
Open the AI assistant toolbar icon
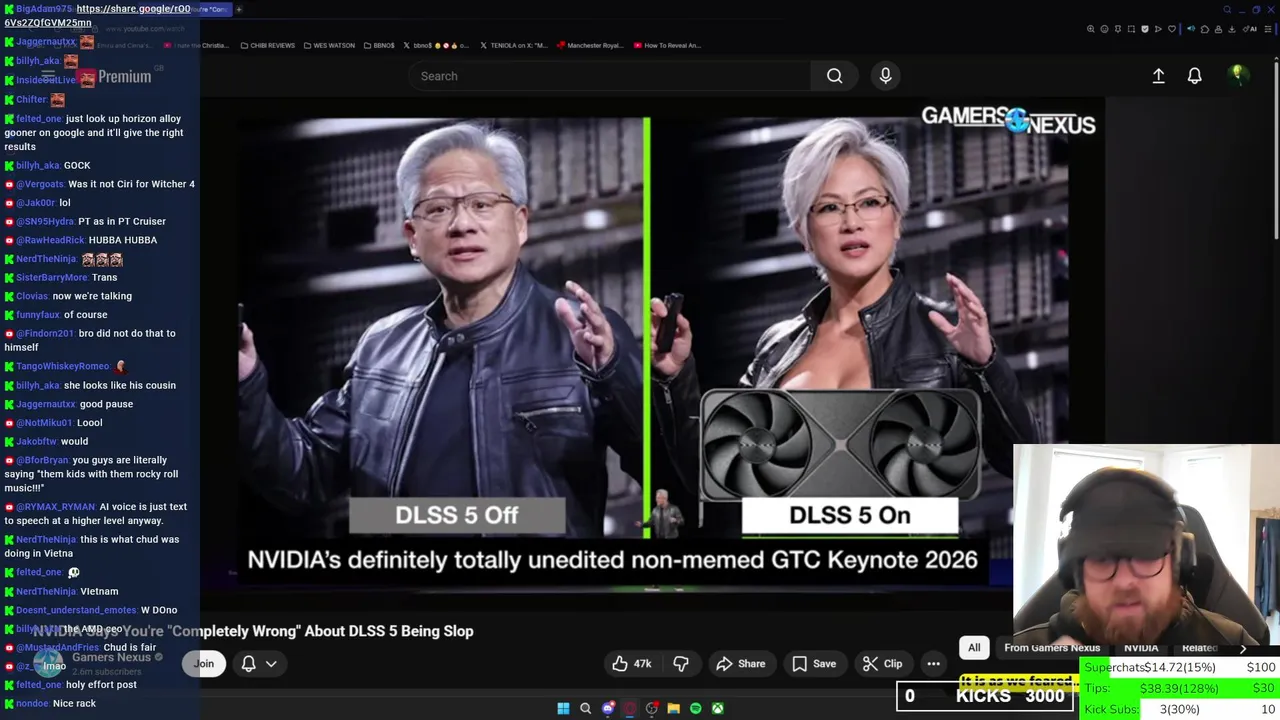pos(1250,29)
